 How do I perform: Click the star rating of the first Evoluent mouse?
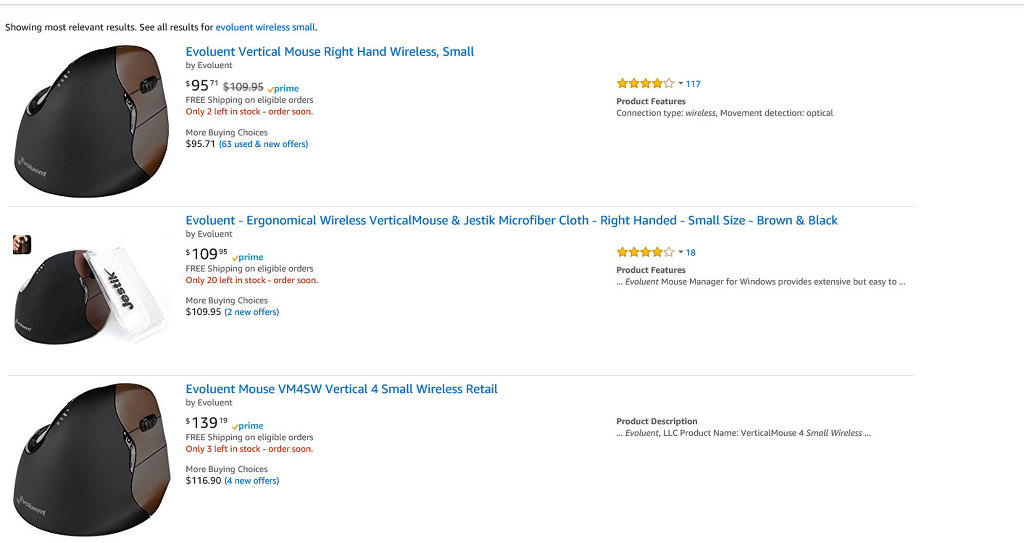pyautogui.click(x=645, y=84)
